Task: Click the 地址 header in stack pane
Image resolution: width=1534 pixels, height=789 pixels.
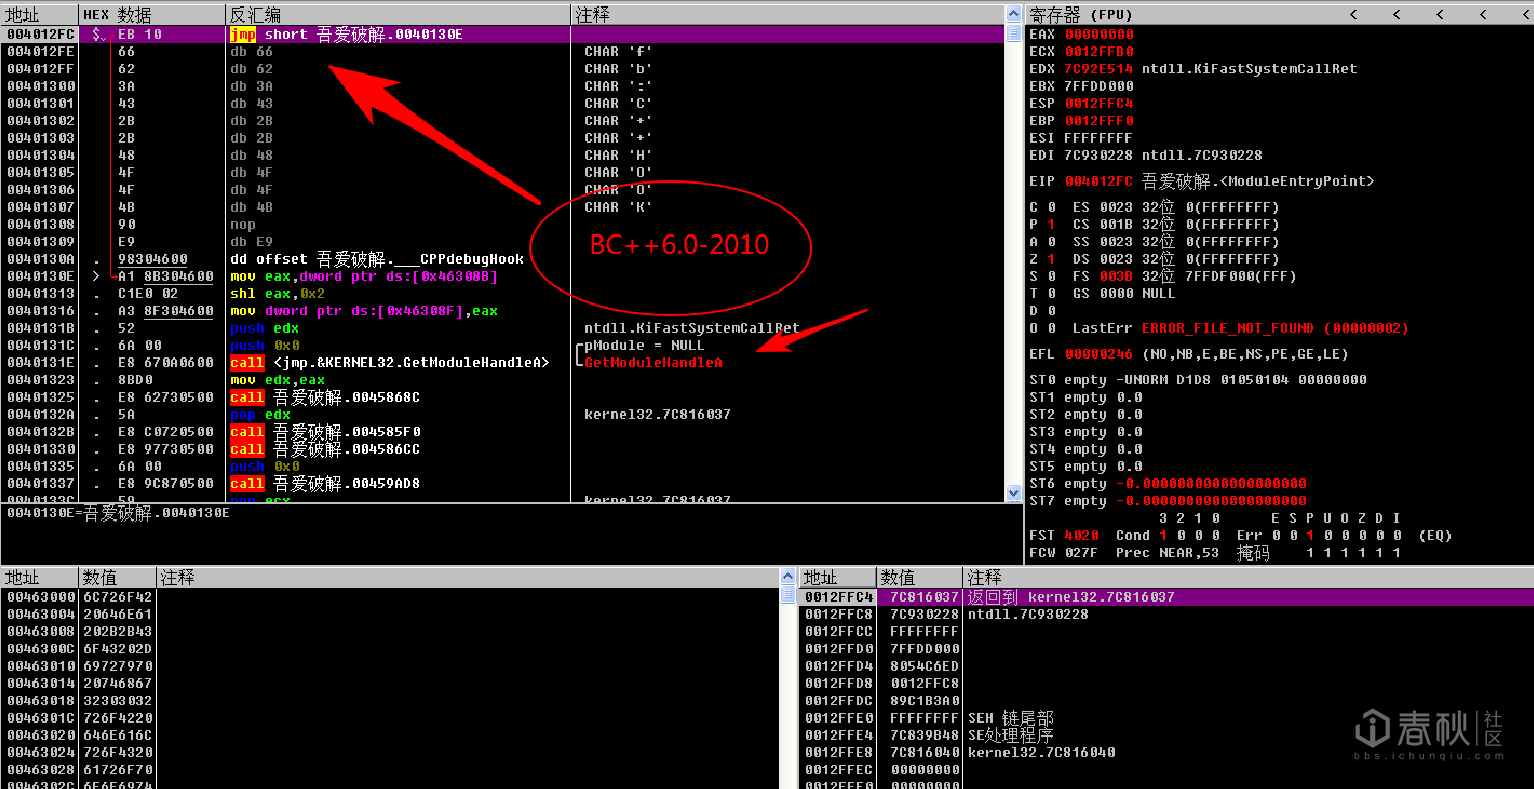Action: [838, 578]
